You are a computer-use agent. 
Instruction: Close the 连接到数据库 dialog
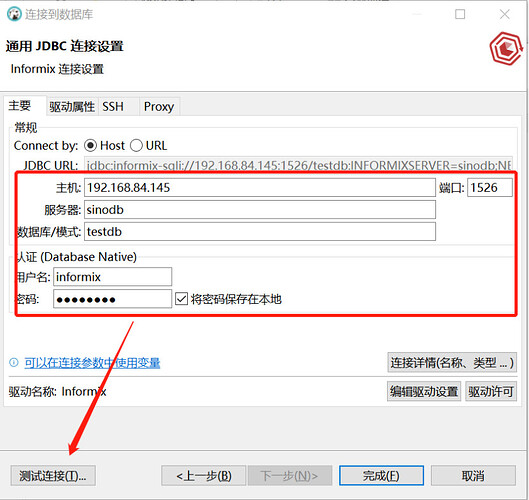505,14
